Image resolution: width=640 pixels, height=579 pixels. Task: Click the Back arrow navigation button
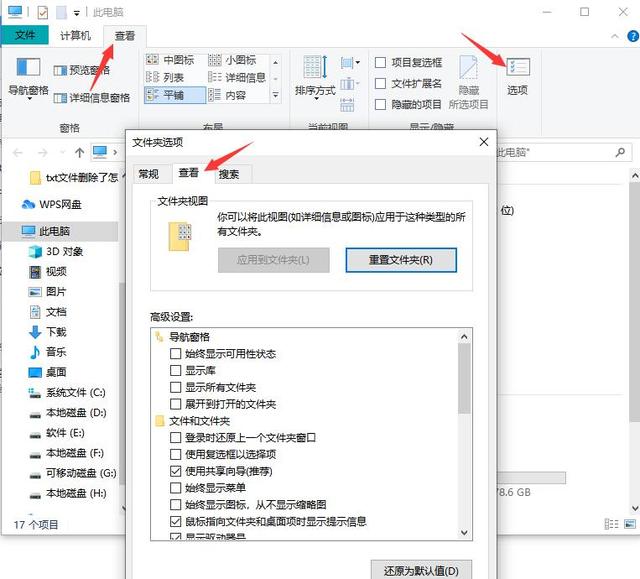coord(18,153)
